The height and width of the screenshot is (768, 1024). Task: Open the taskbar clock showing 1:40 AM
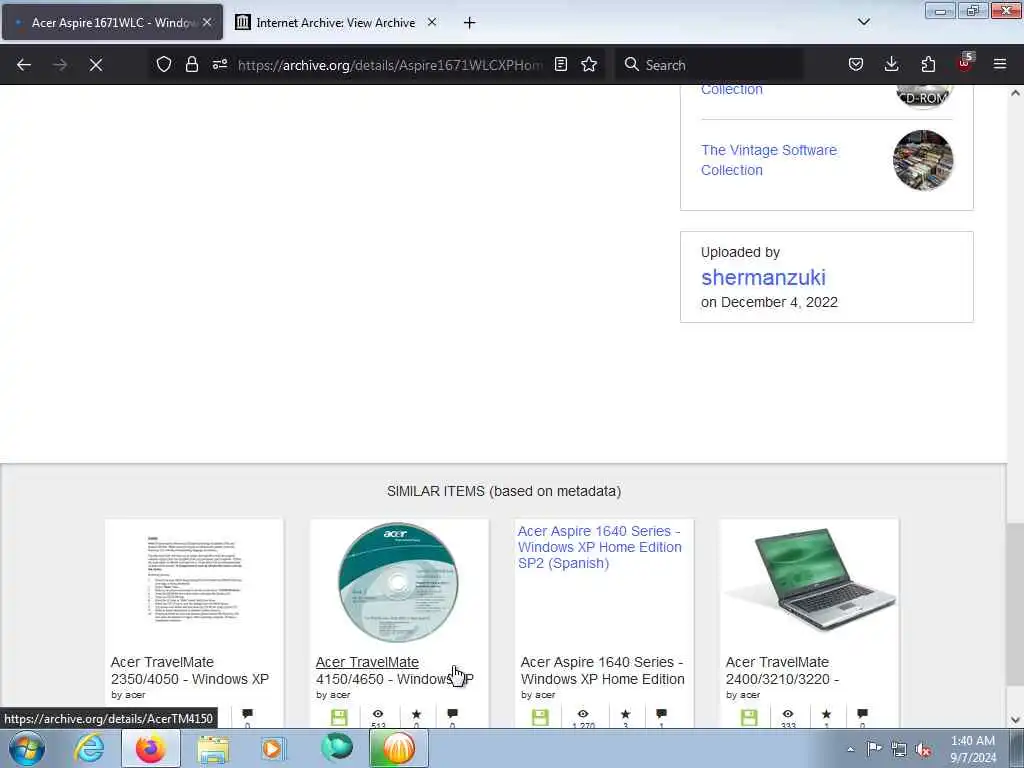(973, 749)
